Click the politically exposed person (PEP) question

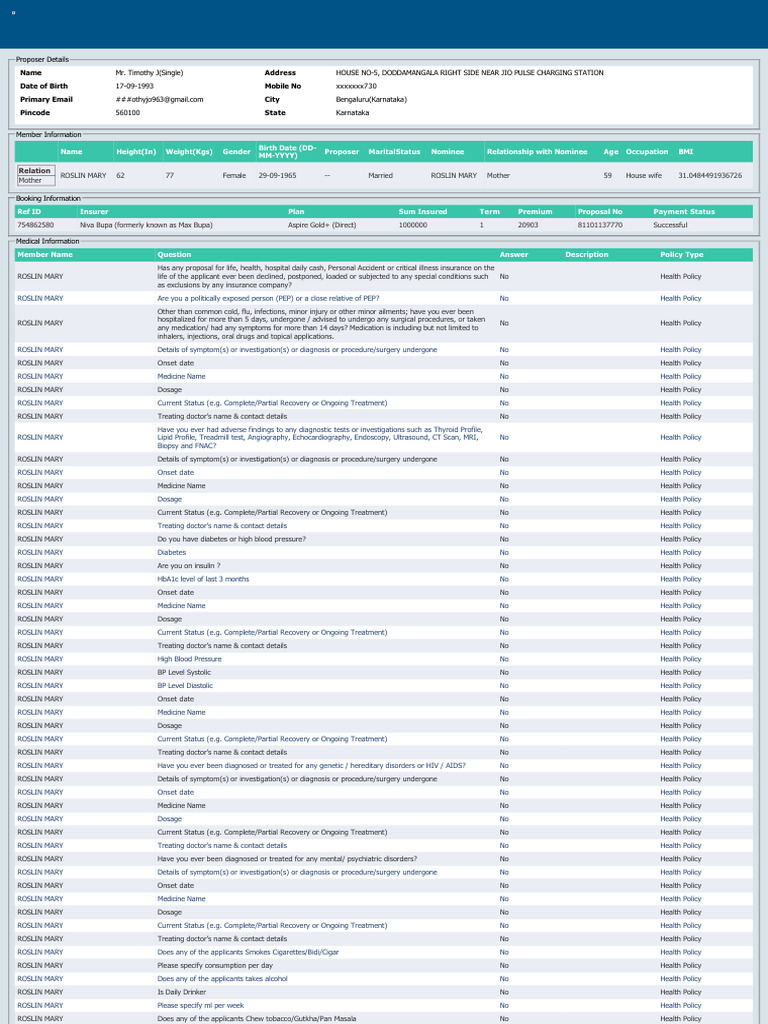268,298
